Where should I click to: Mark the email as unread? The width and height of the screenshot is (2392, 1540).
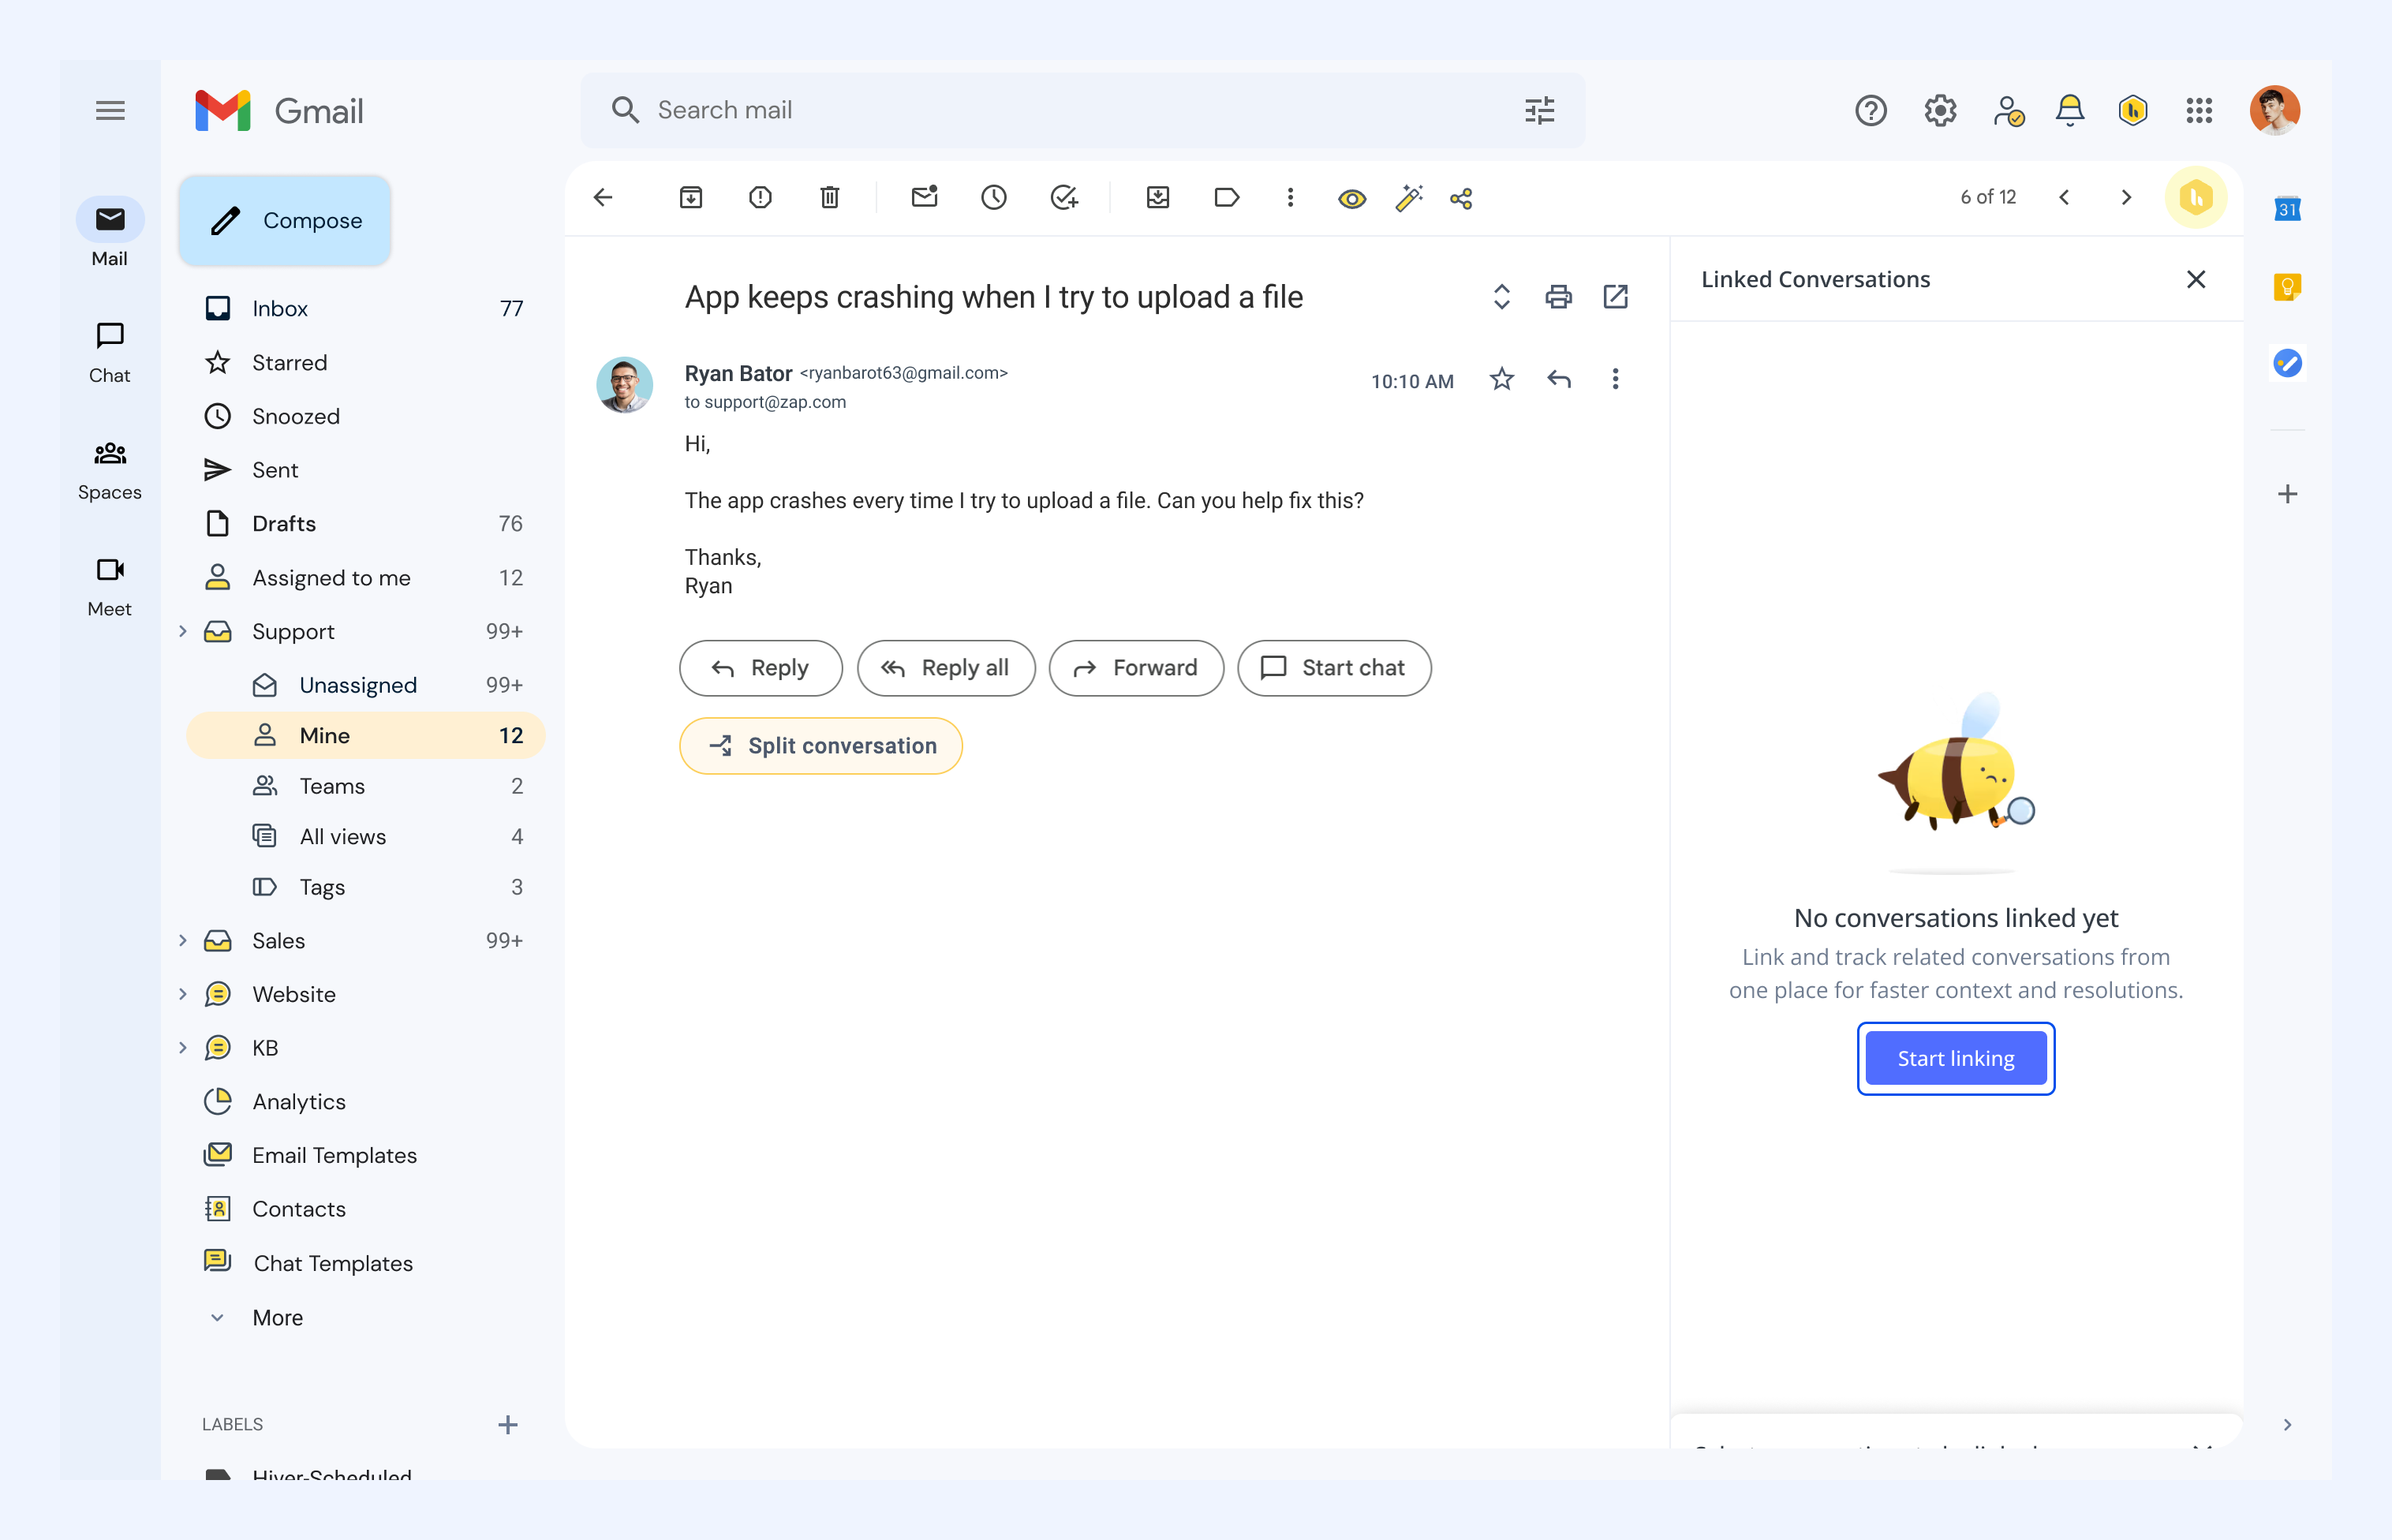[925, 197]
